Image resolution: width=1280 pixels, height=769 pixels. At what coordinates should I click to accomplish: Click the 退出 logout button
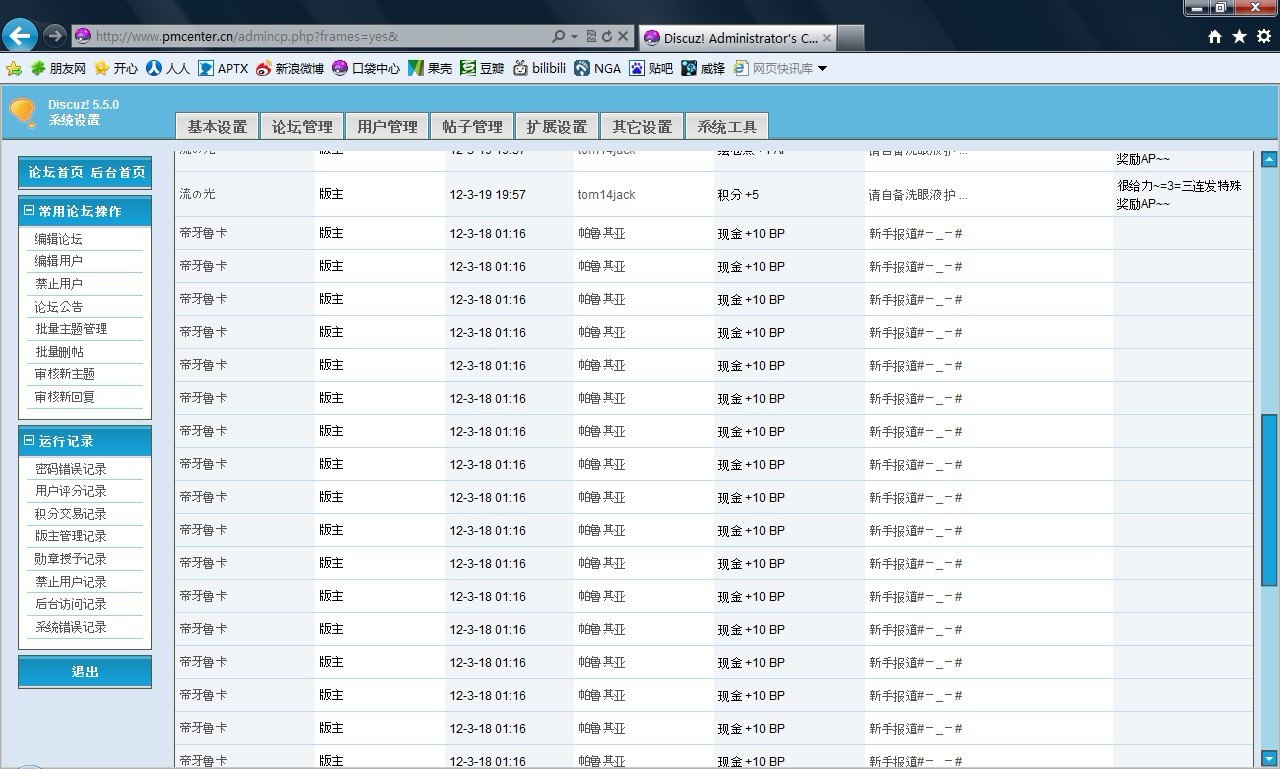point(85,672)
